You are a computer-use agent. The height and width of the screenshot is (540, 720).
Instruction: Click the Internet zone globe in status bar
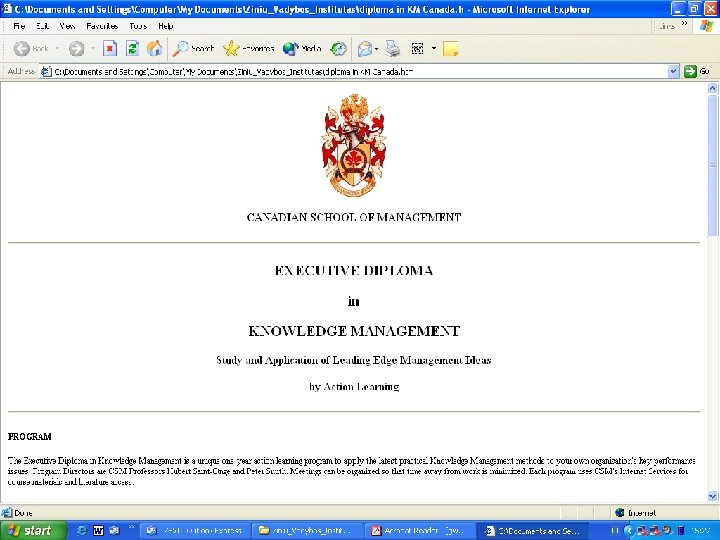[619, 512]
